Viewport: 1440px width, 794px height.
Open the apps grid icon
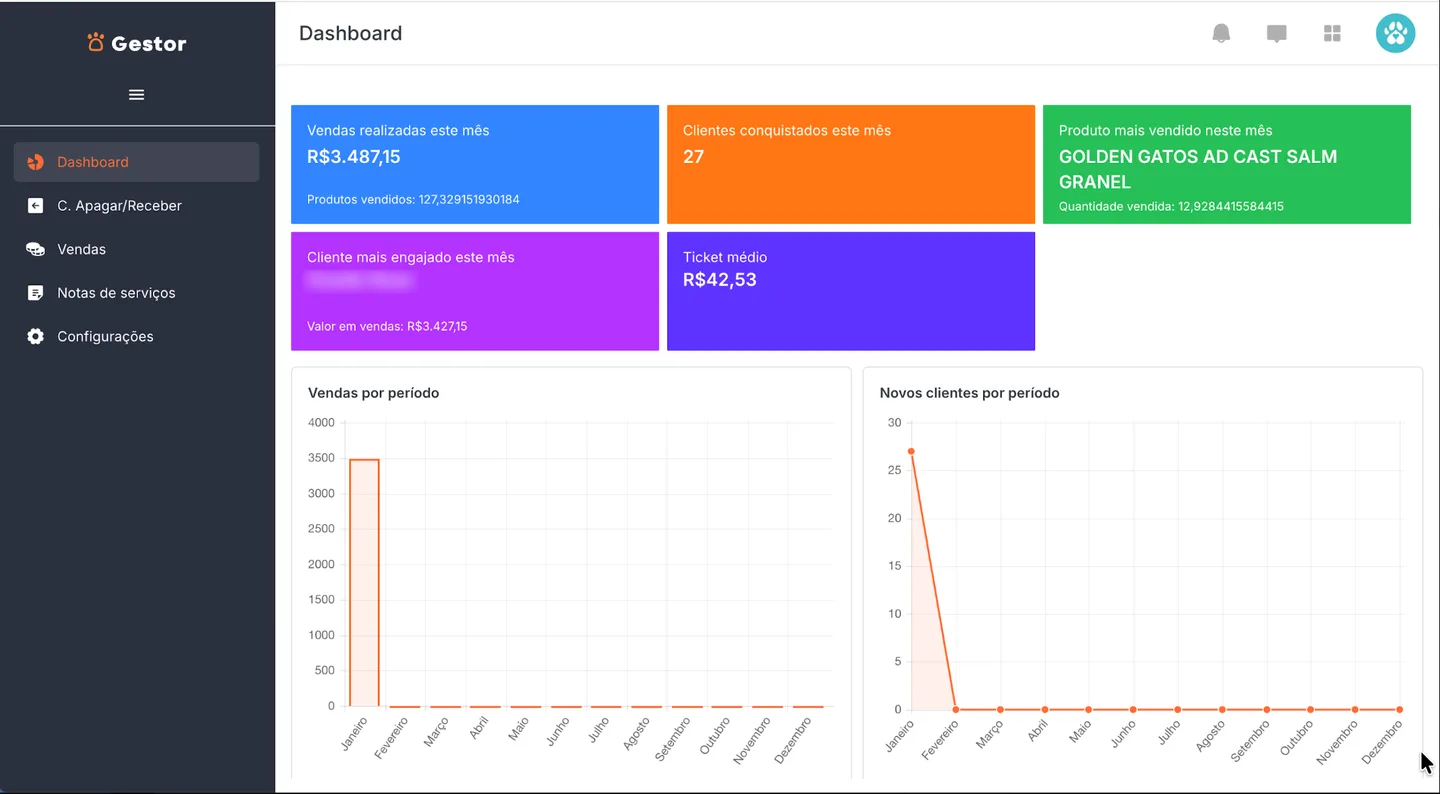[x=1332, y=34]
